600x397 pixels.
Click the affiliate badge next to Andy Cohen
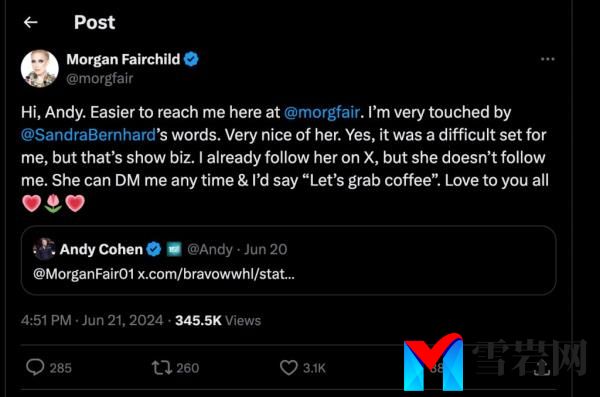click(174, 250)
